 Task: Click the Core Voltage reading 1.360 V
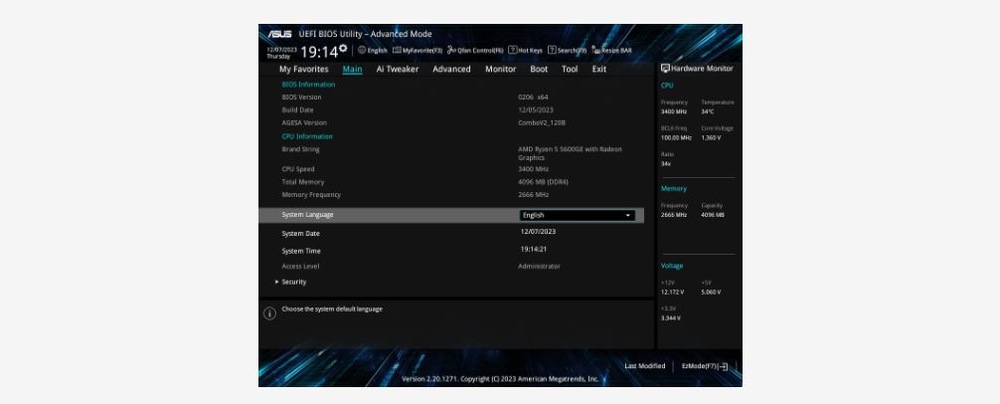(709, 138)
